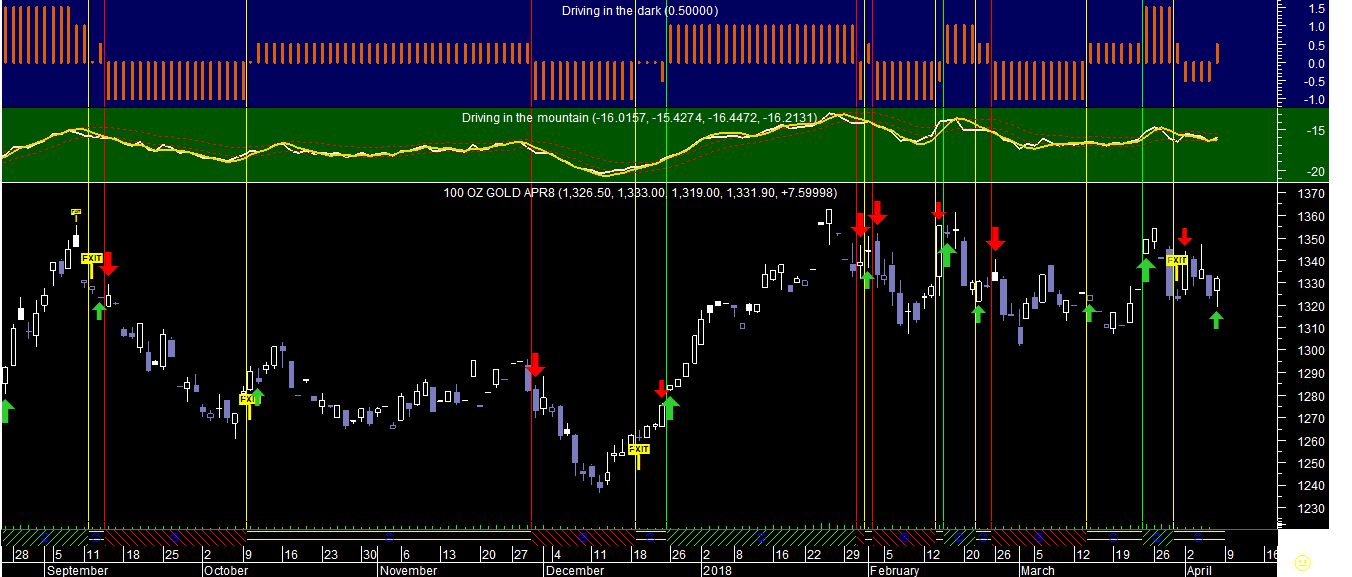Click the yellow neutral-face icon beside the date axis
1352x577 pixels.
(1302, 563)
